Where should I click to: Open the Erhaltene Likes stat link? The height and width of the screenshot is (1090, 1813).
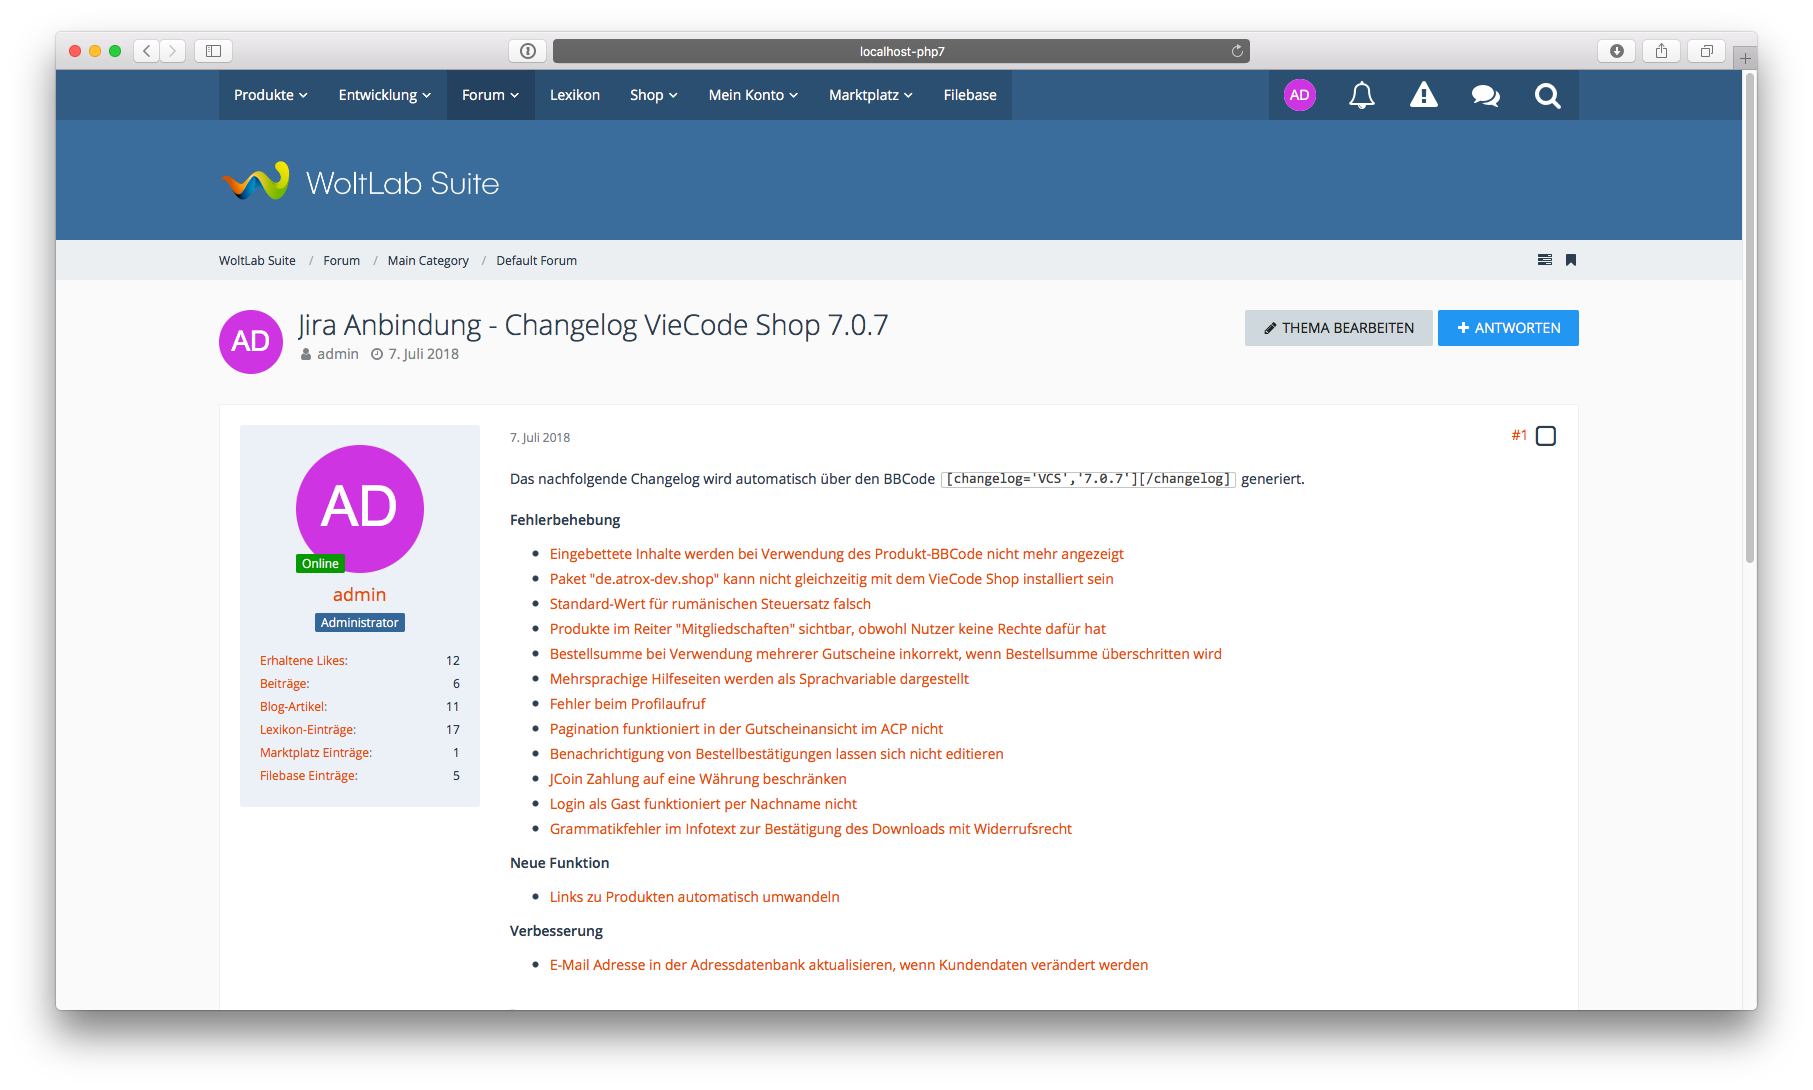point(304,661)
